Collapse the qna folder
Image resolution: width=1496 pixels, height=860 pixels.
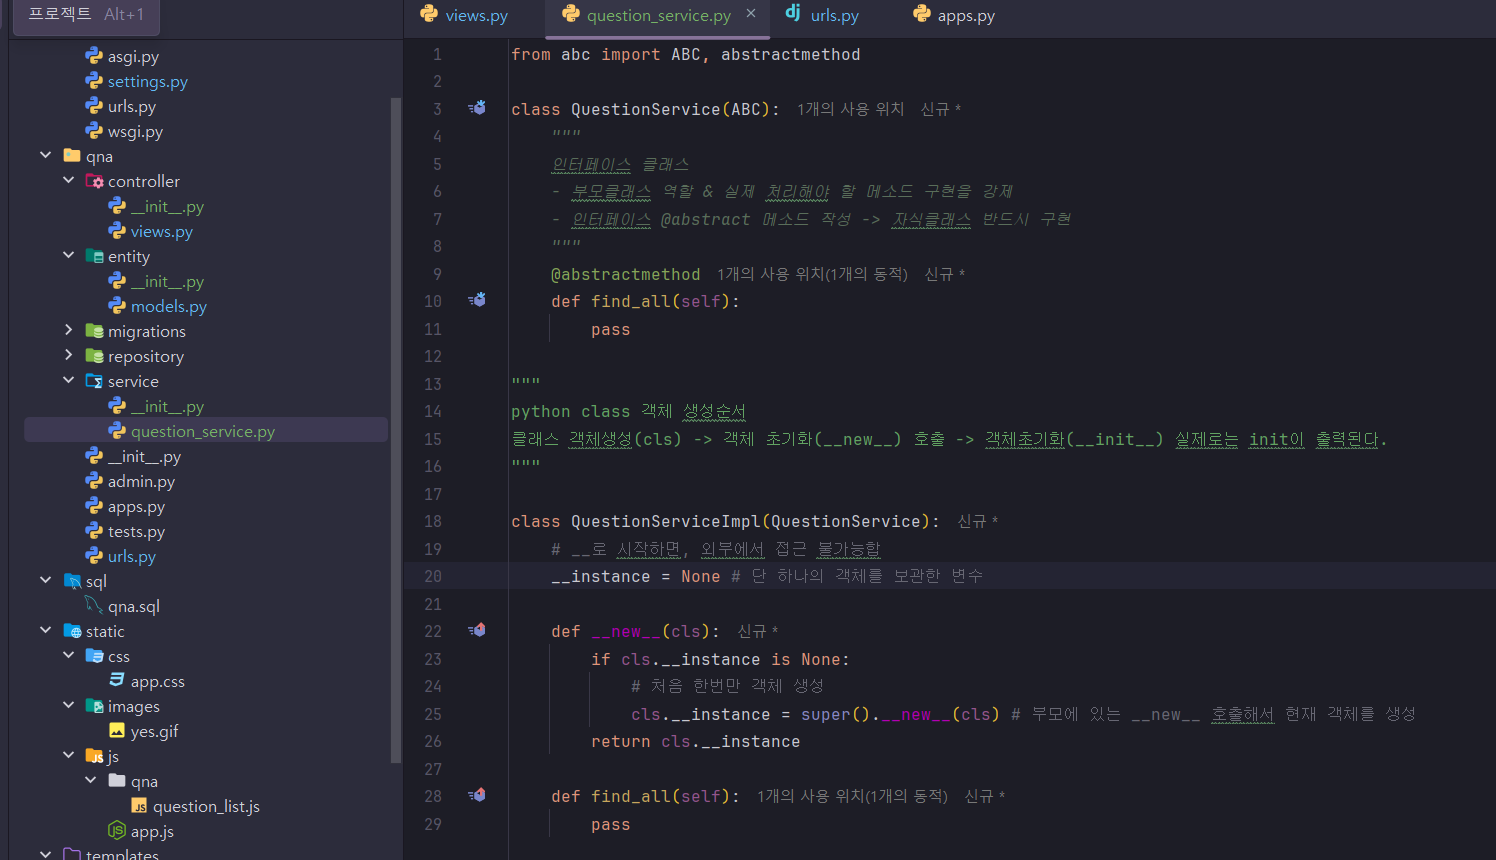pyautogui.click(x=46, y=155)
